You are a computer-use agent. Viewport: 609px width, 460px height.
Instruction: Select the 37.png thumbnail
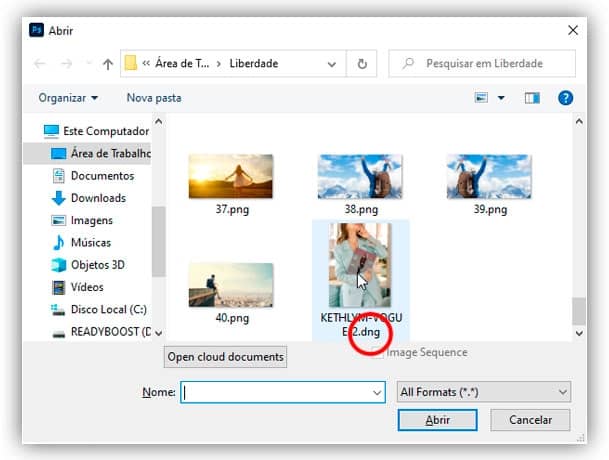click(231, 176)
